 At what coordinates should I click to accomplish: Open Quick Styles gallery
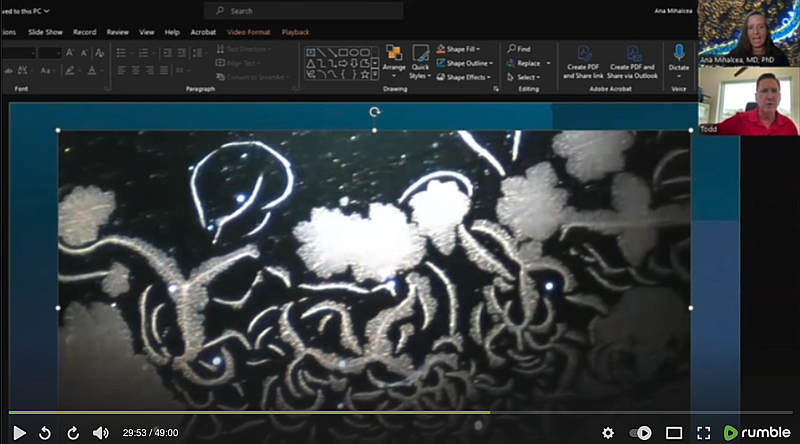(x=420, y=60)
